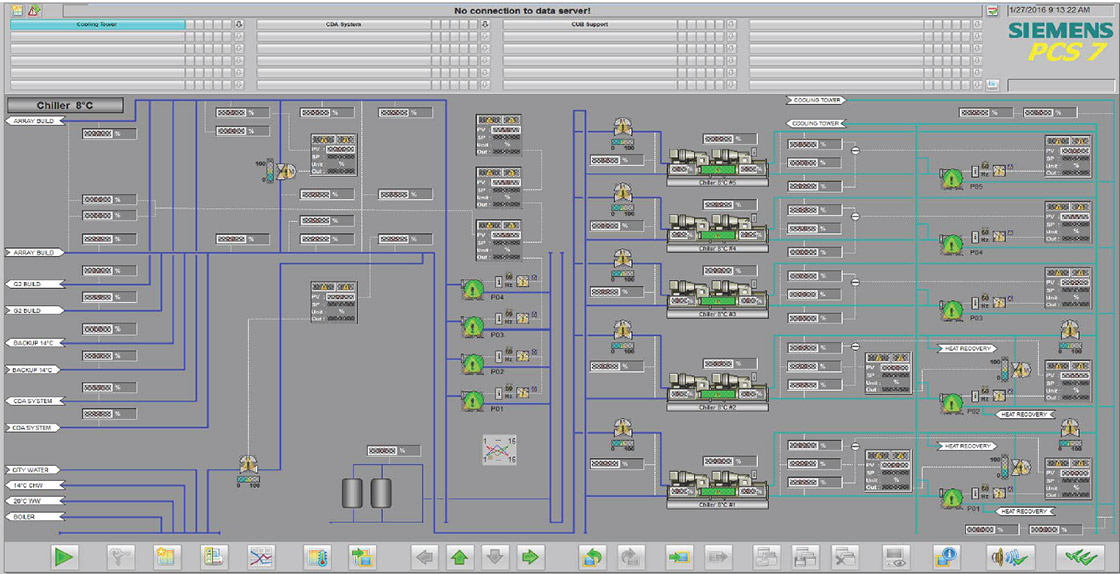Viewport: 1120px width, 574px height.
Task: Open the information icon in bottom toolbar
Action: (x=946, y=556)
